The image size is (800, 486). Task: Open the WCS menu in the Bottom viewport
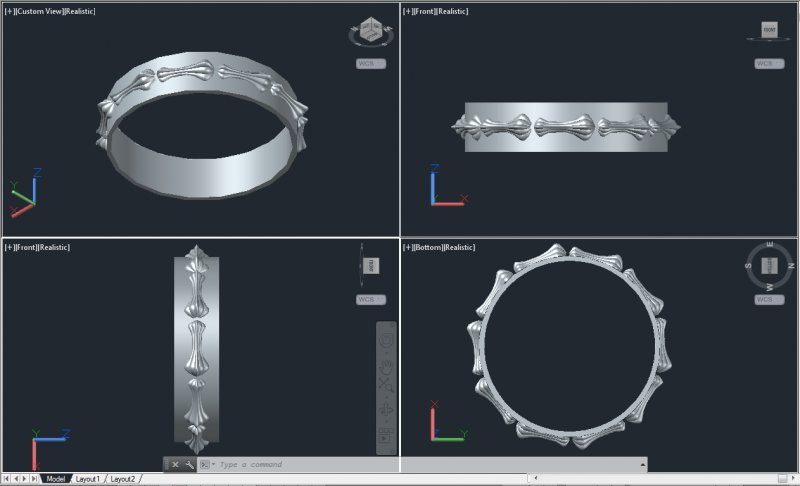pos(769,299)
